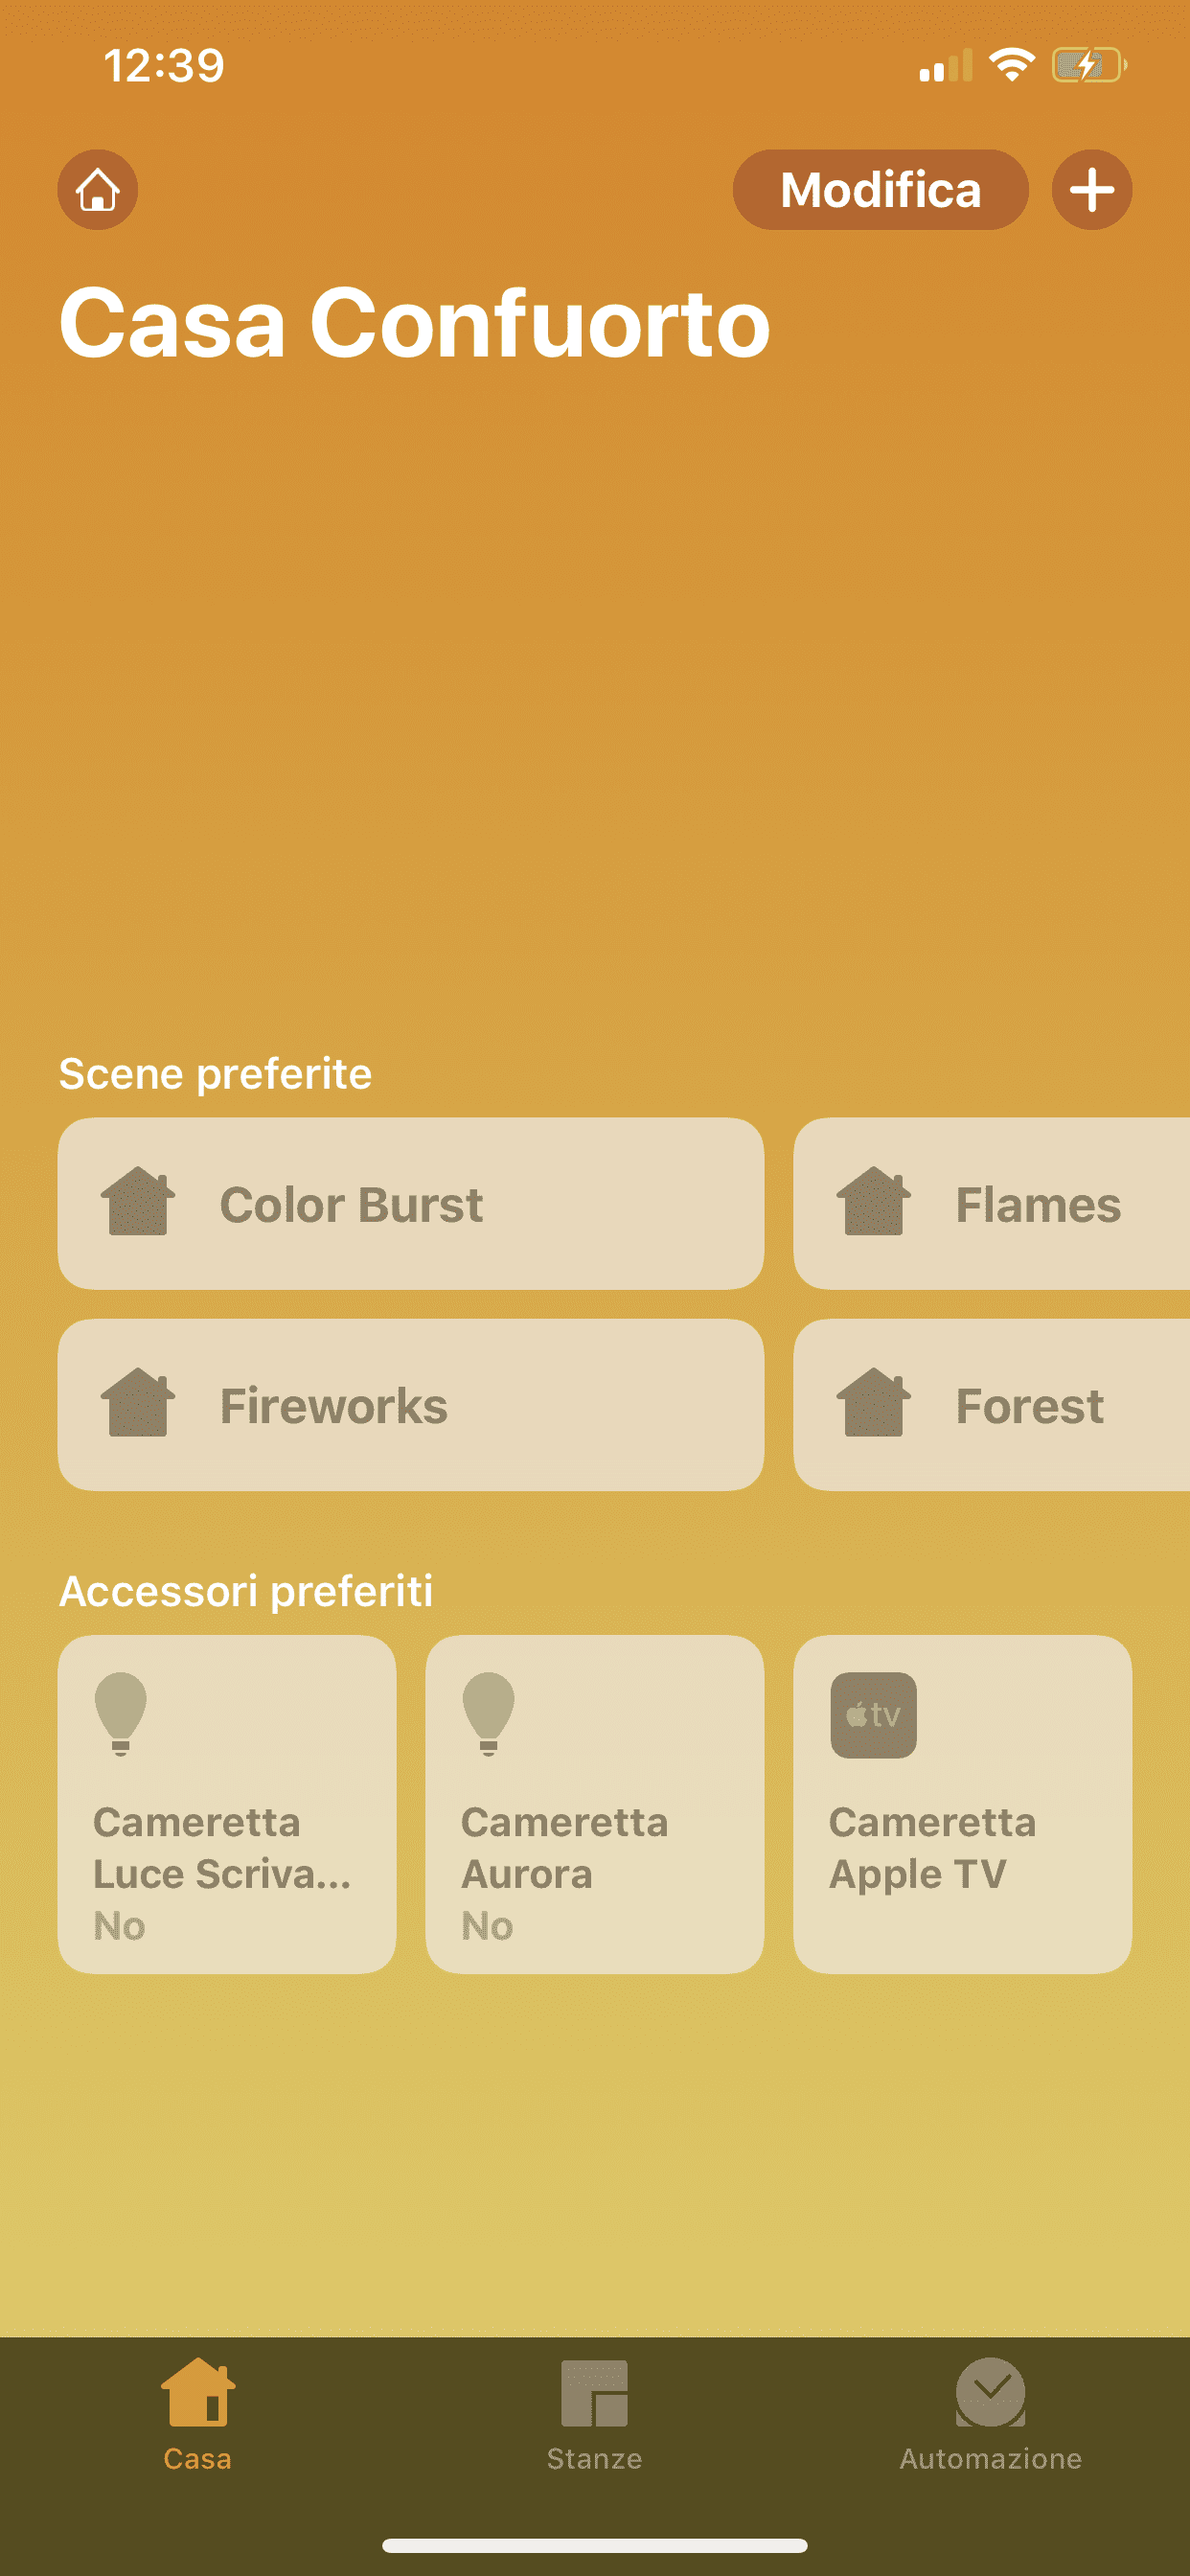
Task: Switch on the Cameretta Aurora light
Action: coord(594,1803)
